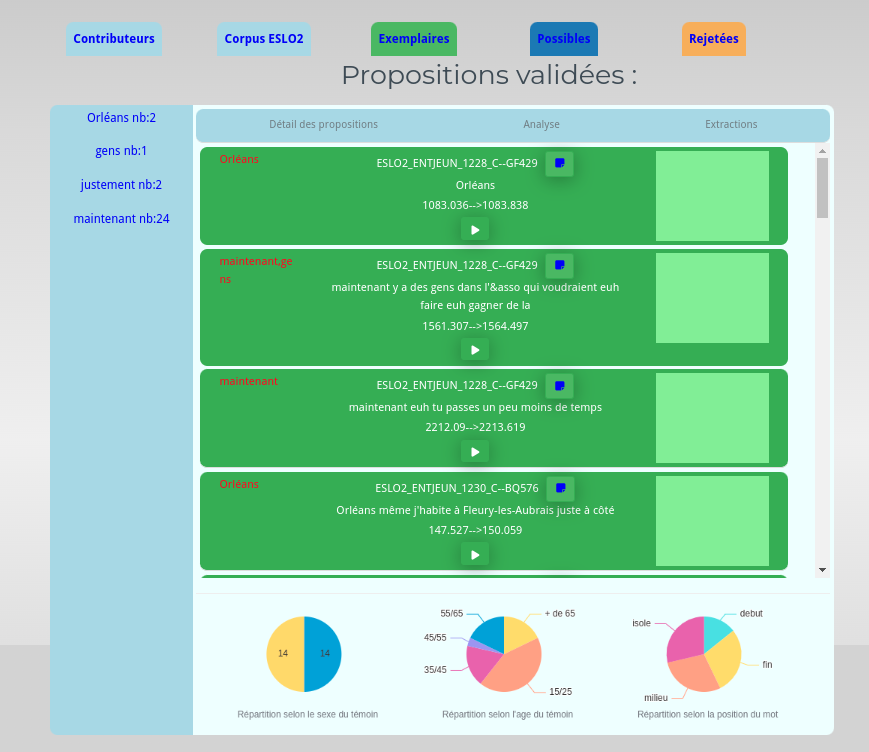Go to the Exemplaires tab

point(414,39)
